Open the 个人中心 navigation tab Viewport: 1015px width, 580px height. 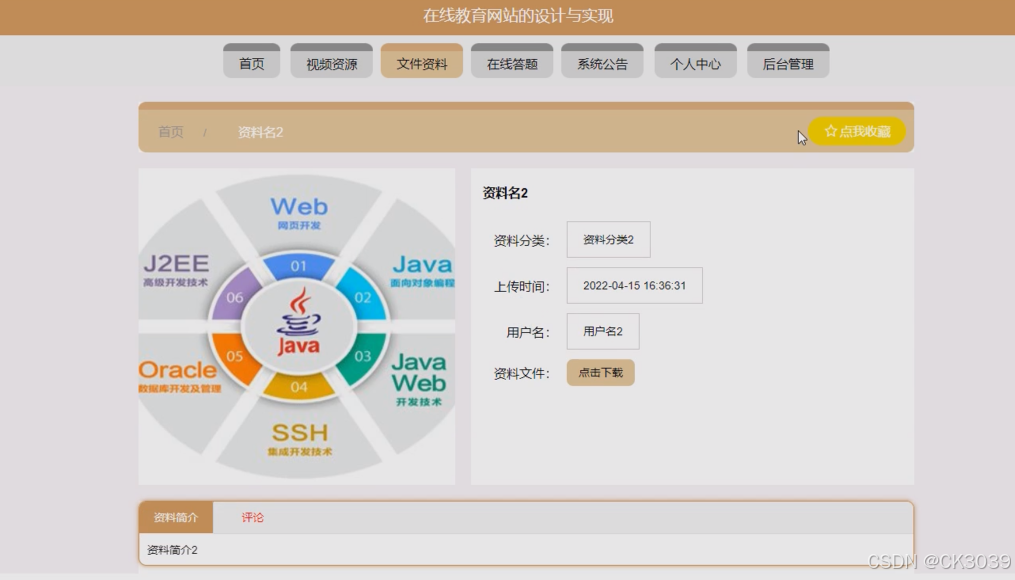695,61
